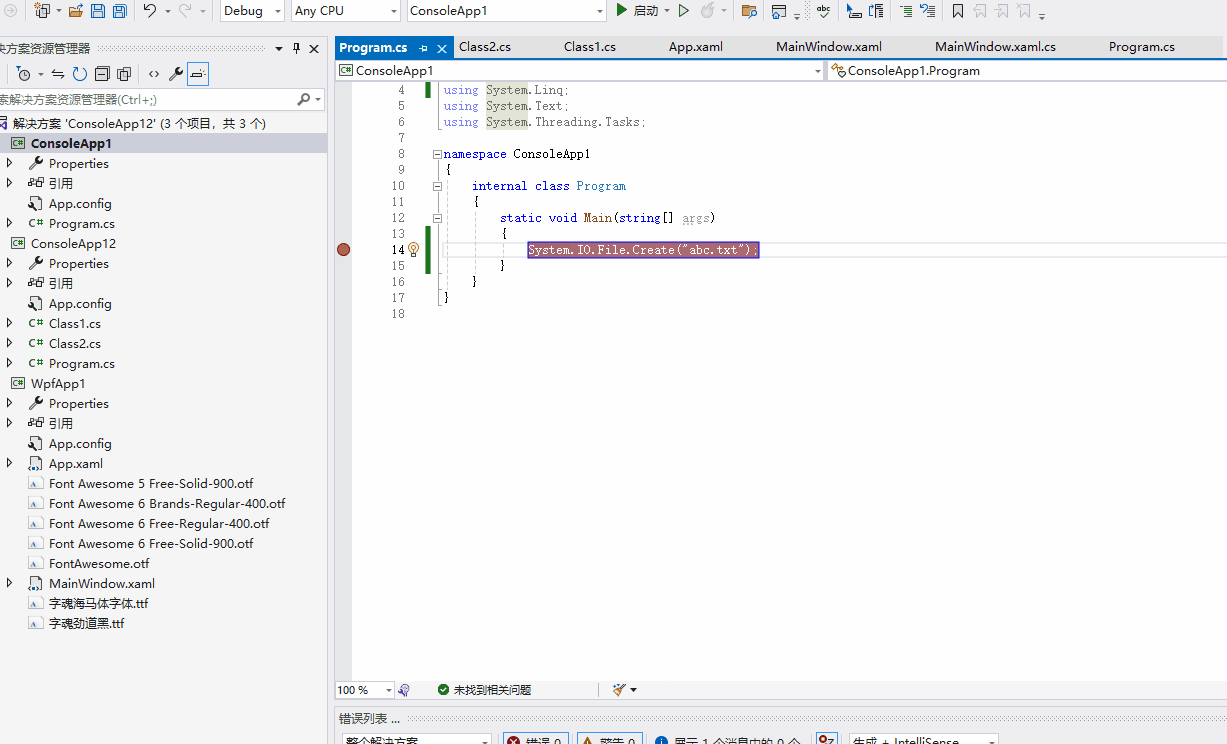This screenshot has height=744, width=1227.
Task: Select 字魂劲道黑.ttf font file
Action: (87, 623)
